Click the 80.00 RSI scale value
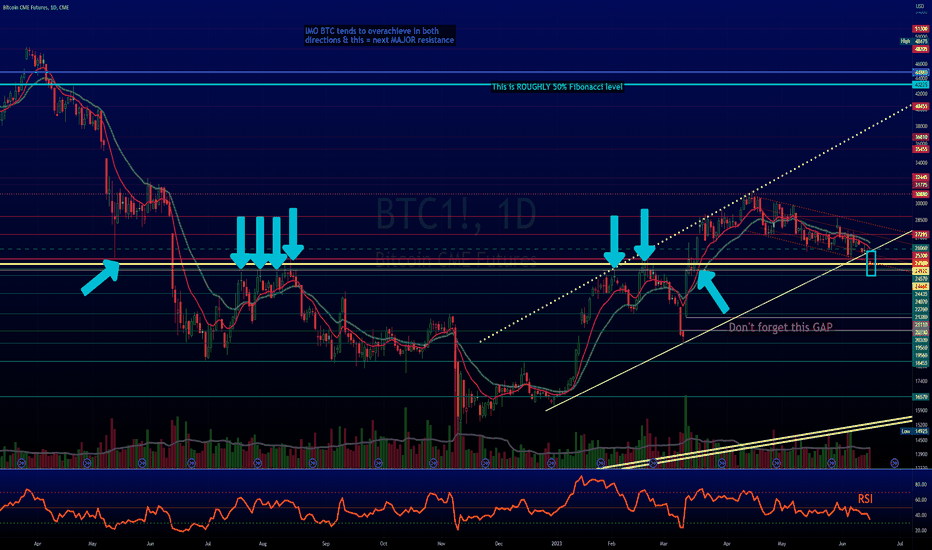Image resolution: width=932 pixels, height=550 pixels. point(921,485)
